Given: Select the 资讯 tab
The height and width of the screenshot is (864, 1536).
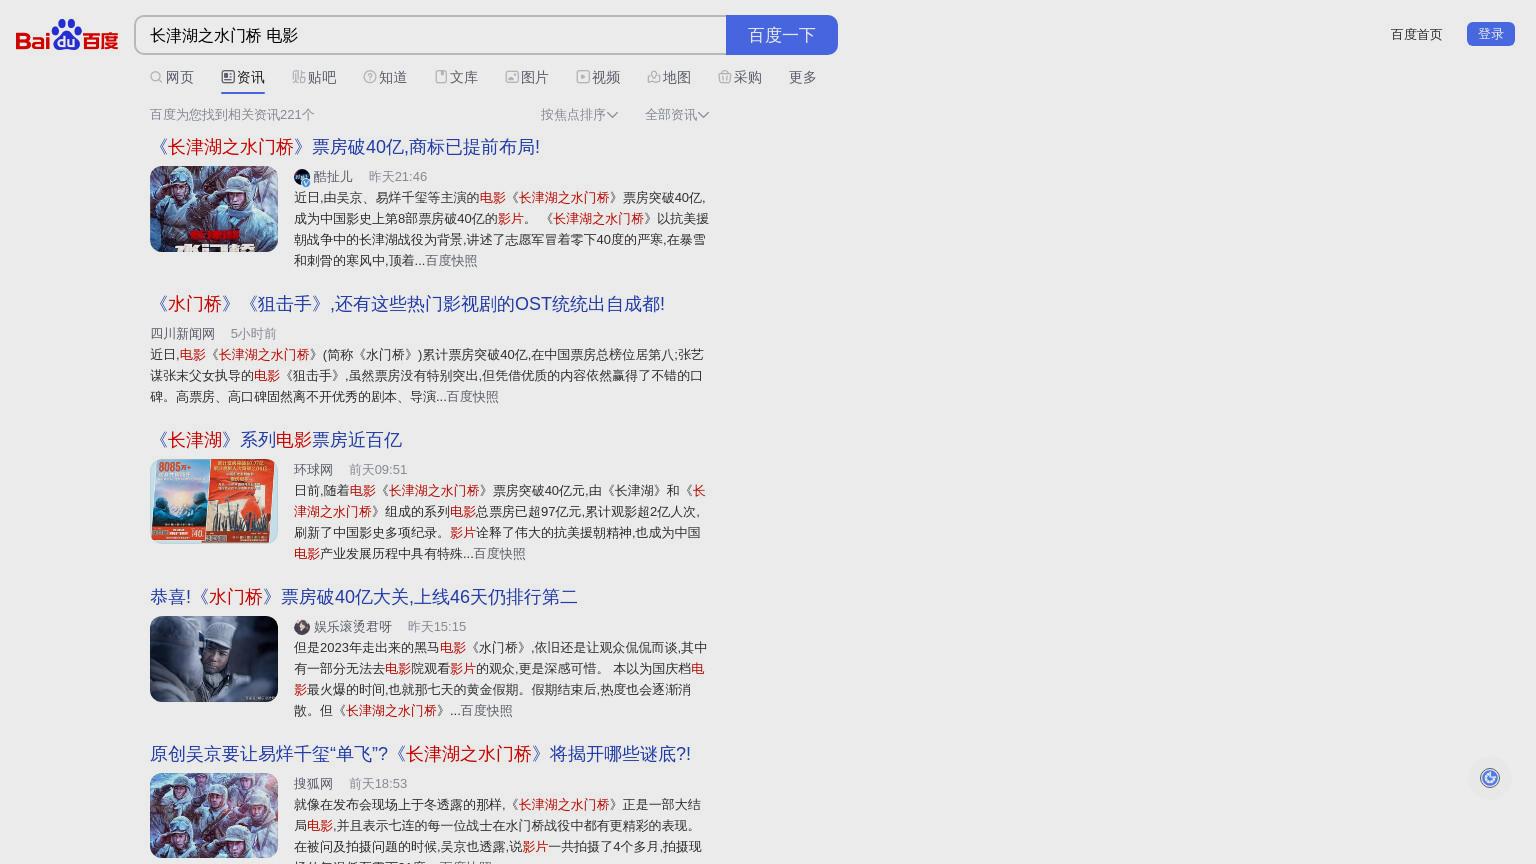Looking at the screenshot, I should [243, 77].
